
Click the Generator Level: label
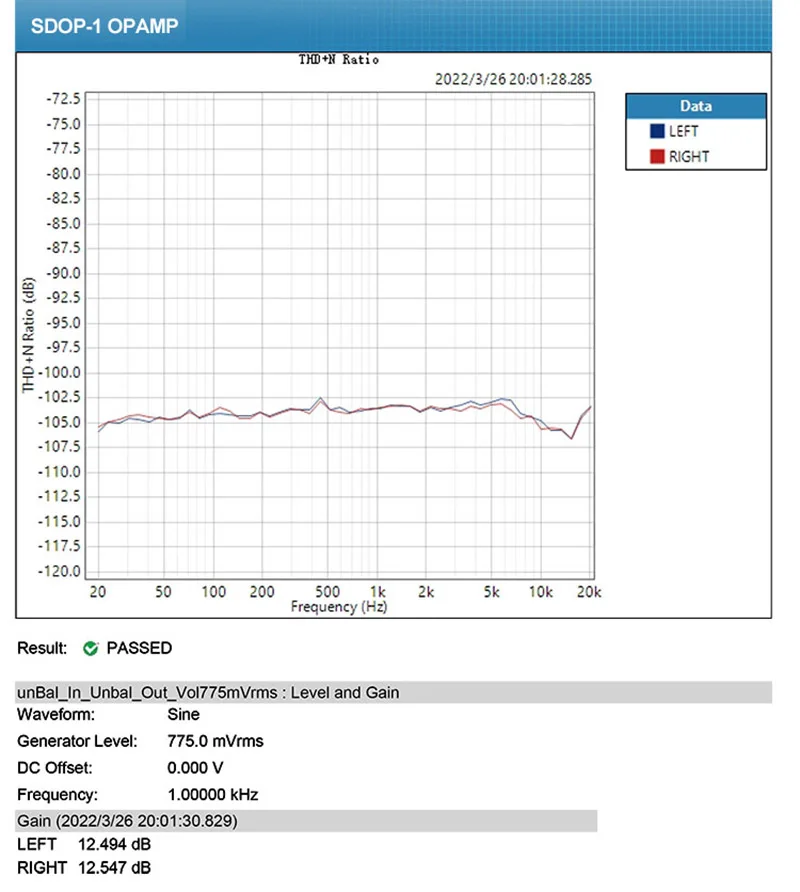(x=77, y=741)
